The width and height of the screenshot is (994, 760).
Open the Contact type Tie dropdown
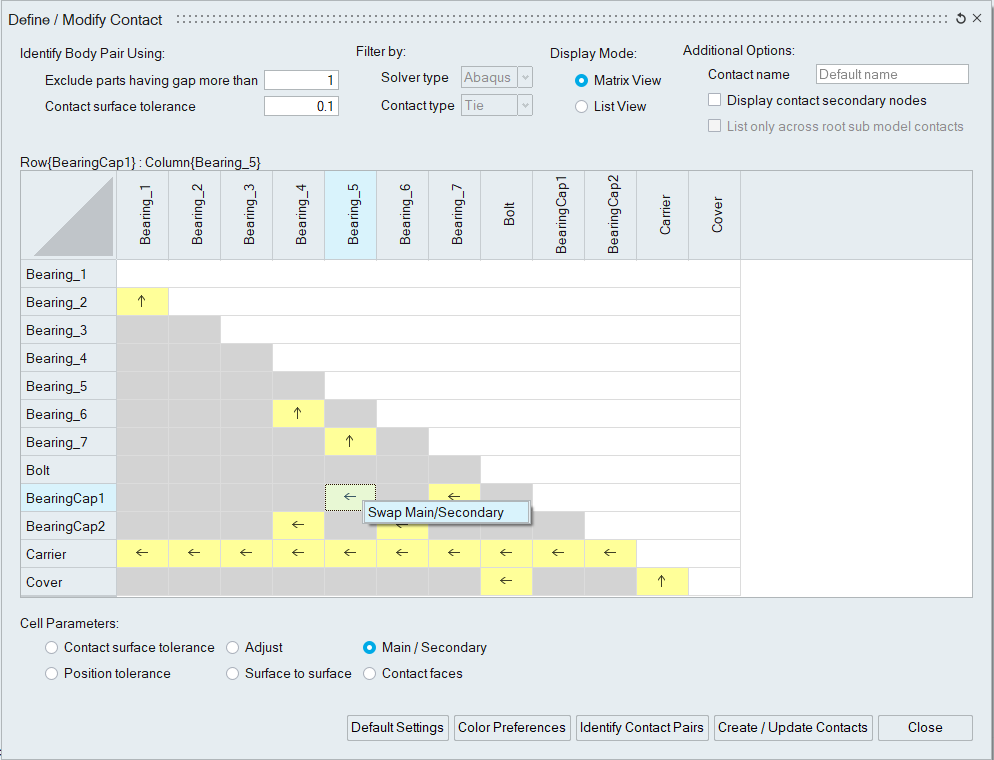(497, 106)
